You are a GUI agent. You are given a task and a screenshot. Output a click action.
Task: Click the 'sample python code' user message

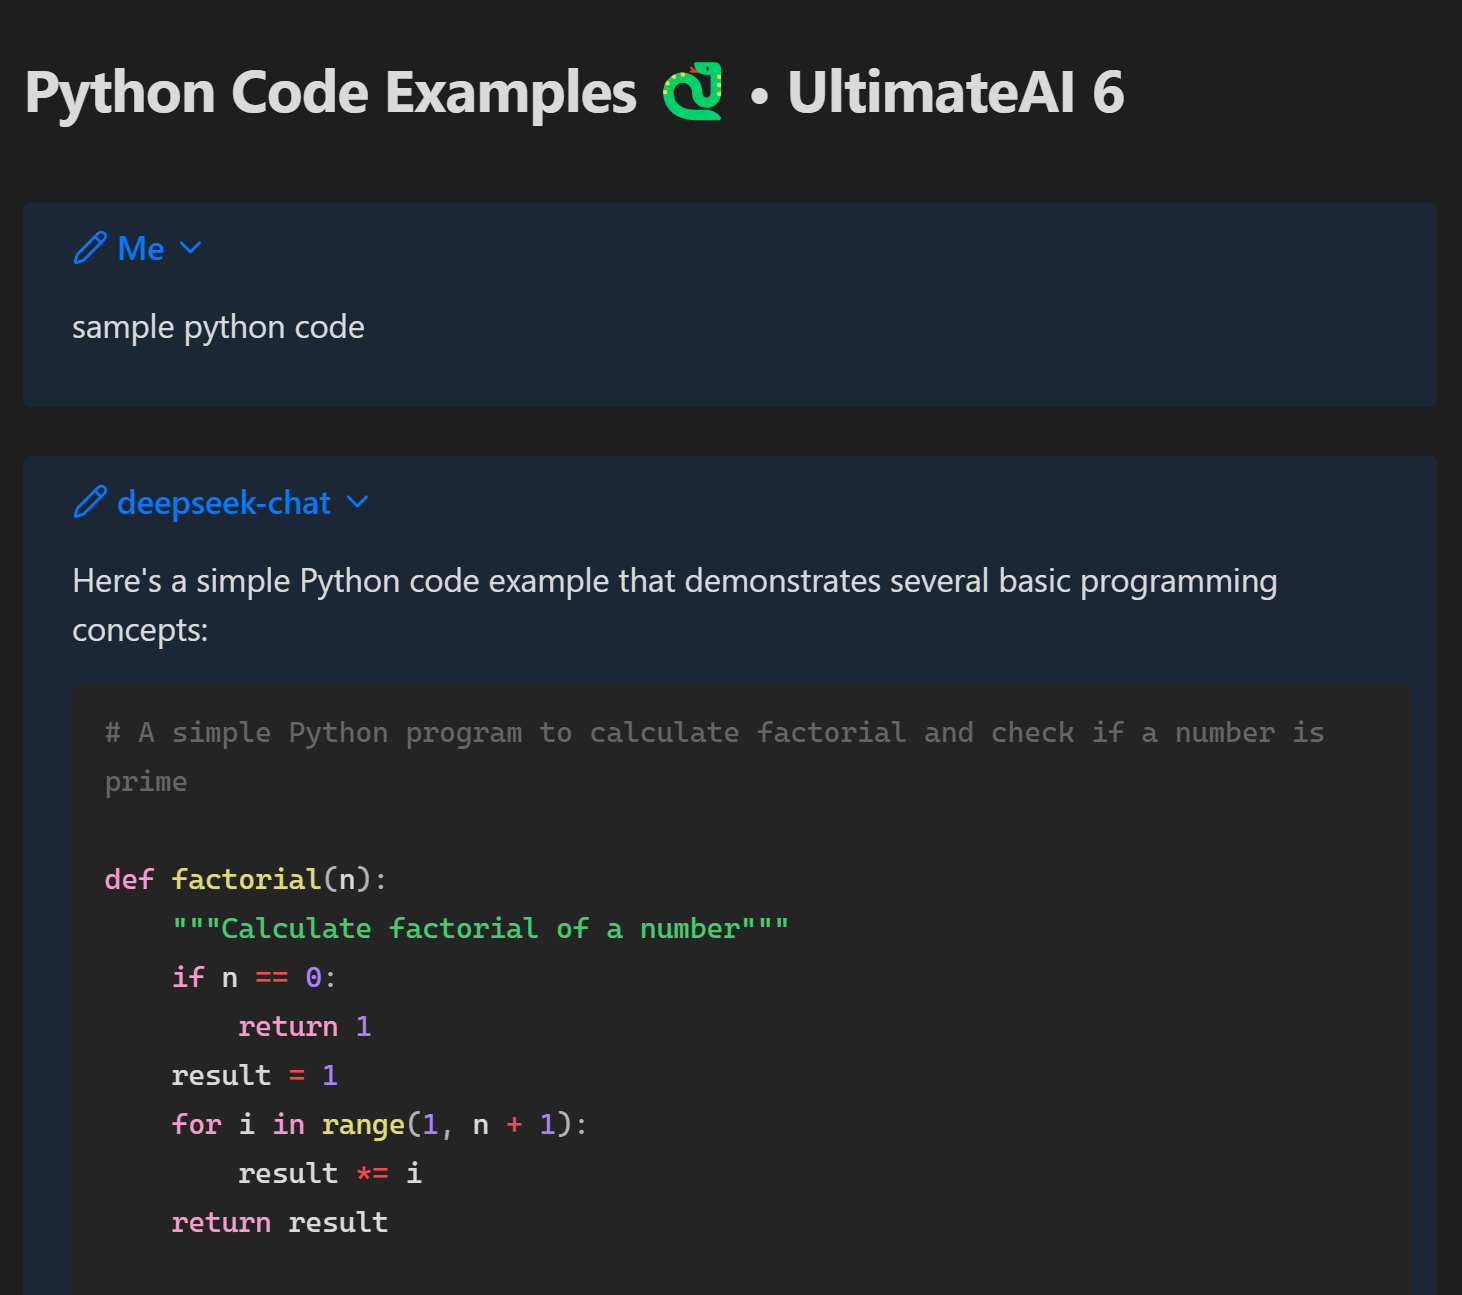218,327
